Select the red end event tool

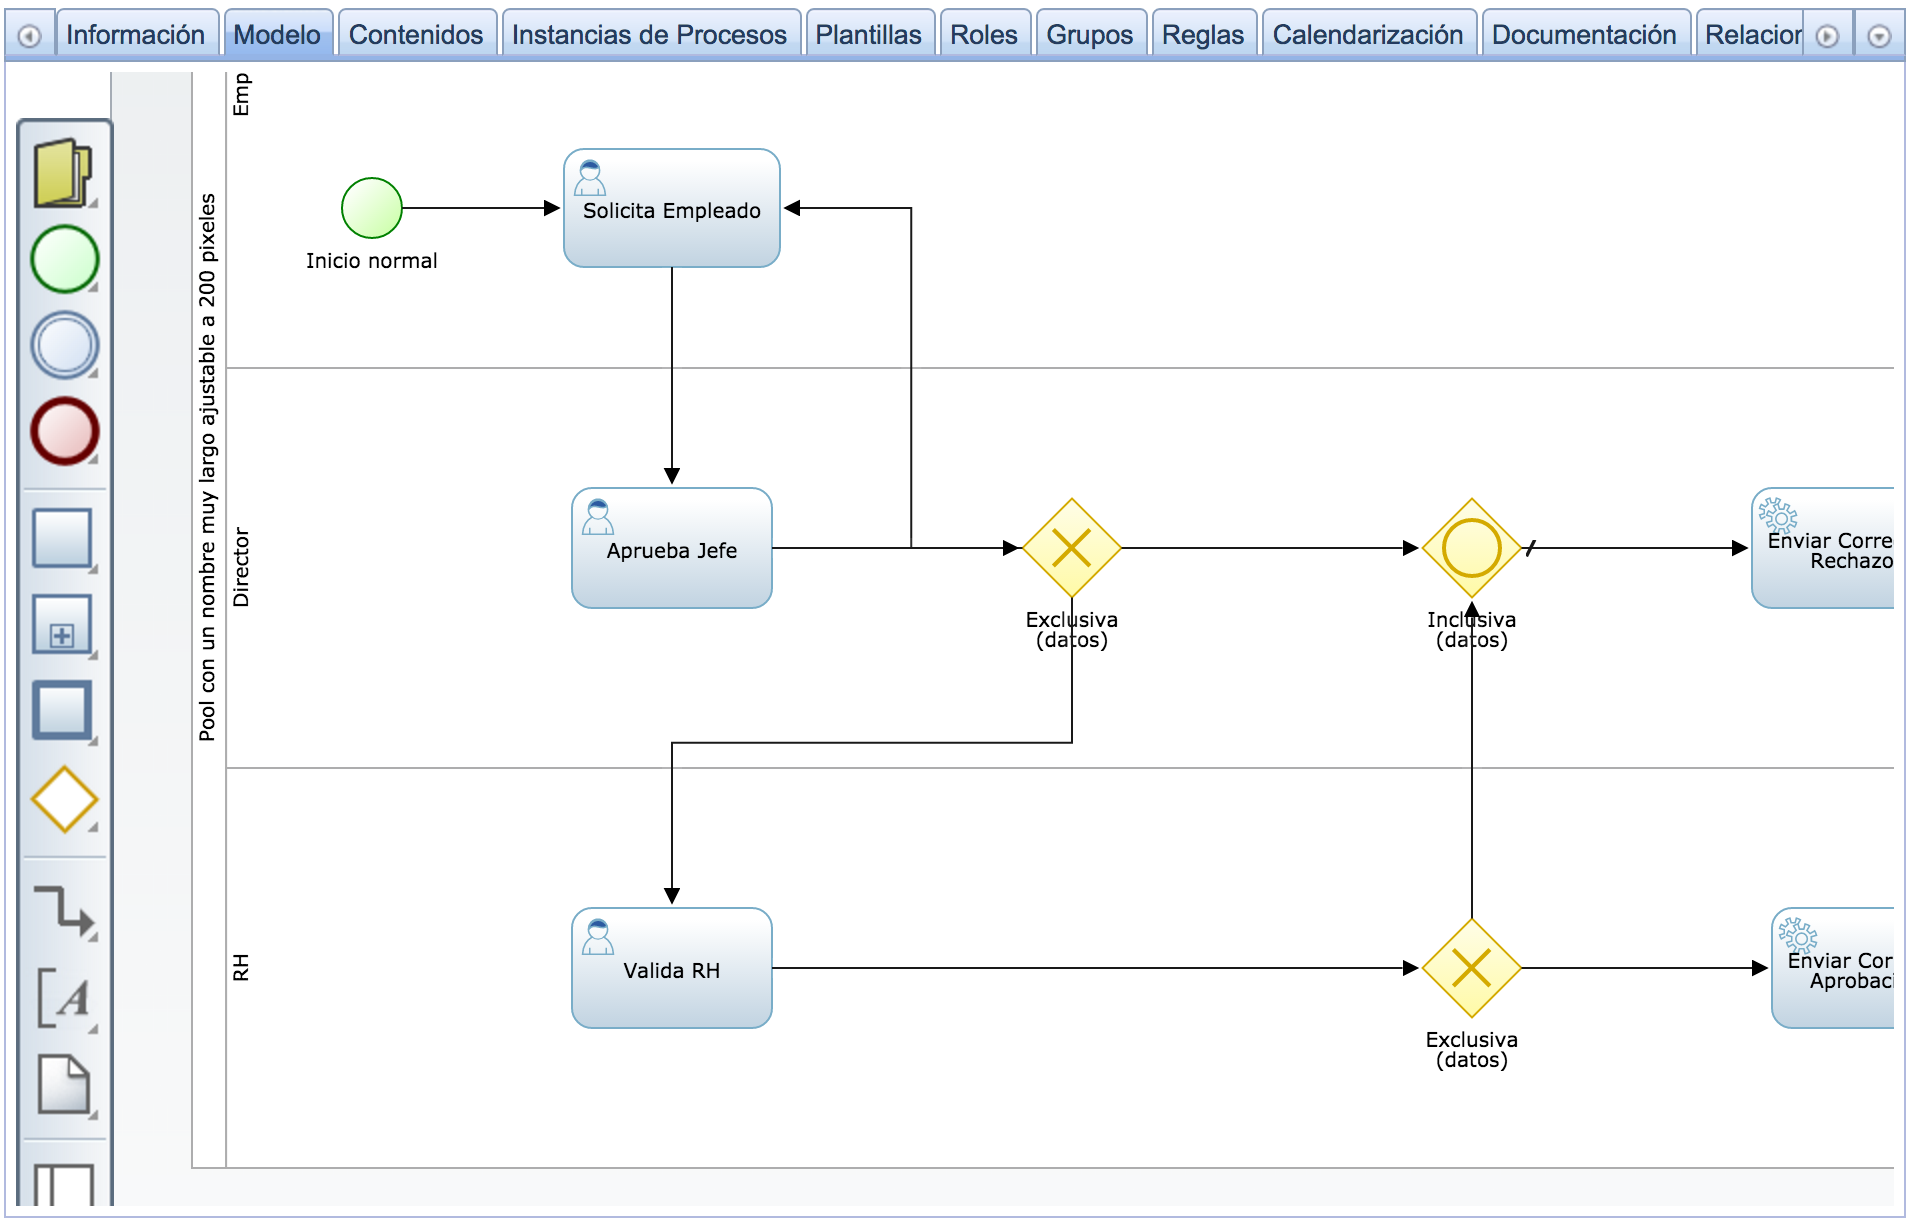(x=64, y=431)
